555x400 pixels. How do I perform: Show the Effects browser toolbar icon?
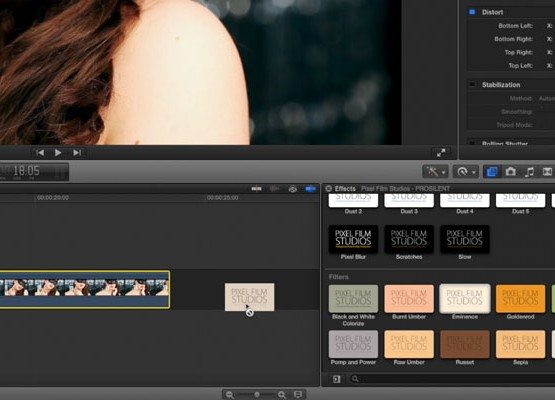[492, 172]
